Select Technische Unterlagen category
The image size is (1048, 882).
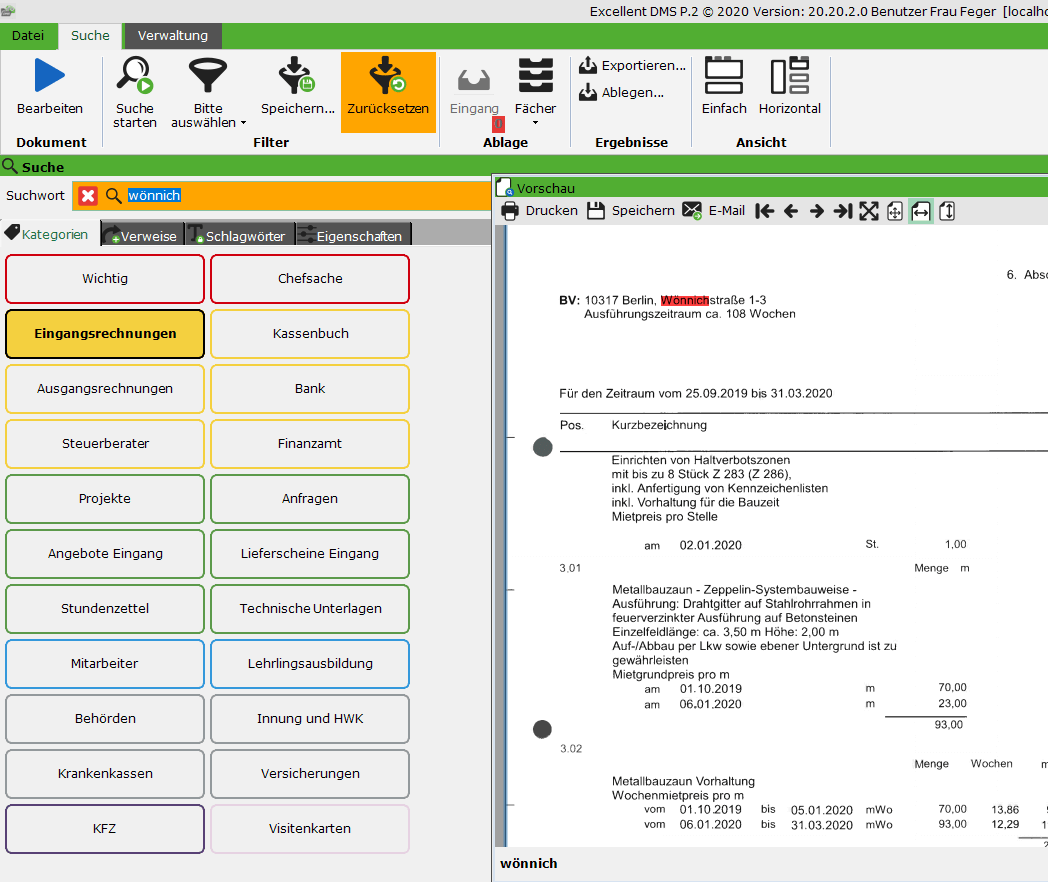tap(310, 609)
